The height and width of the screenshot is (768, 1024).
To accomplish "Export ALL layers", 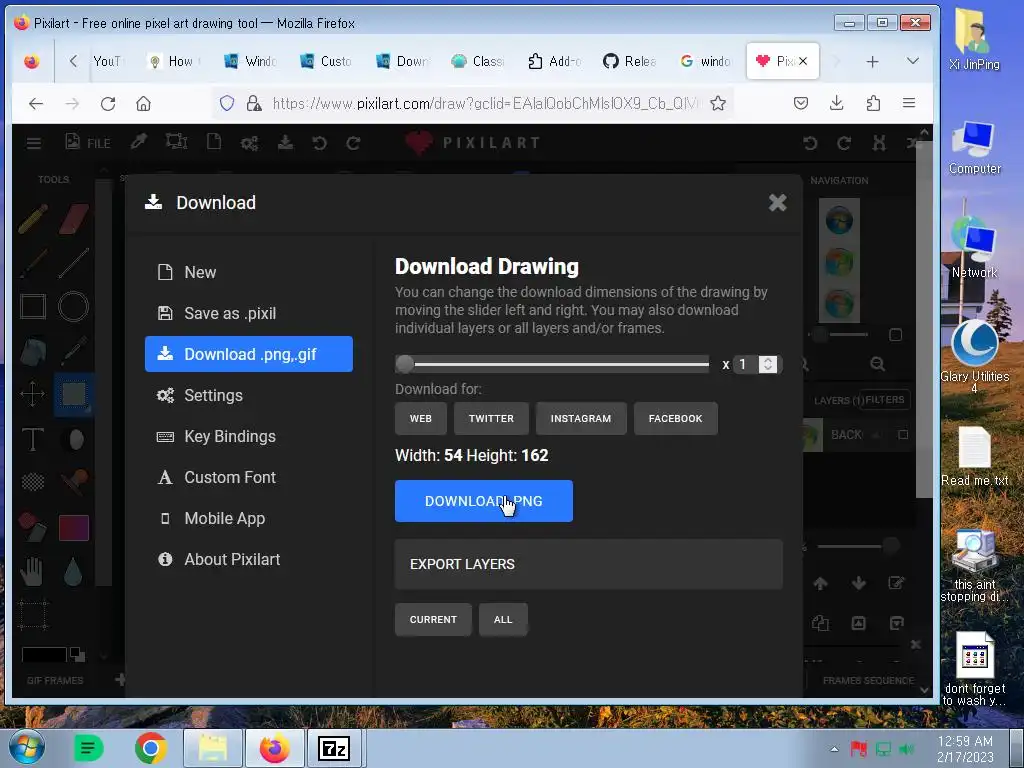I will pos(503,619).
